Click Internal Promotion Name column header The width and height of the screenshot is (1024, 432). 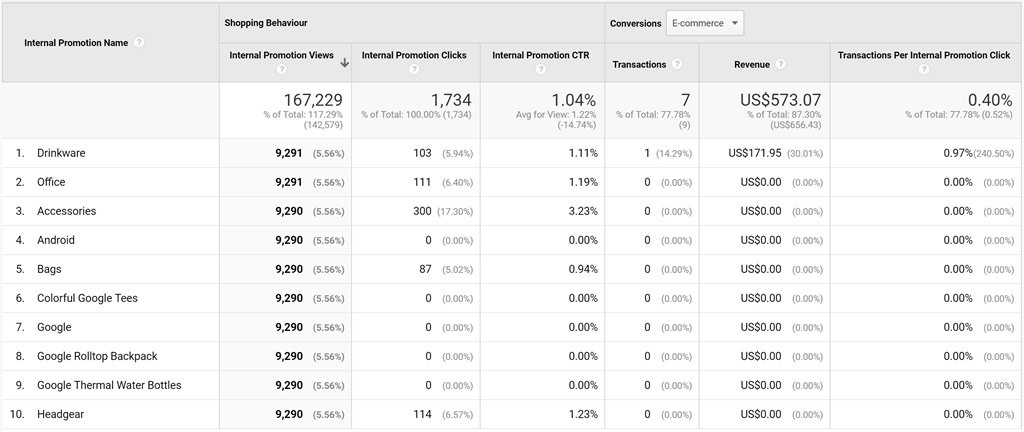pyautogui.click(x=76, y=42)
